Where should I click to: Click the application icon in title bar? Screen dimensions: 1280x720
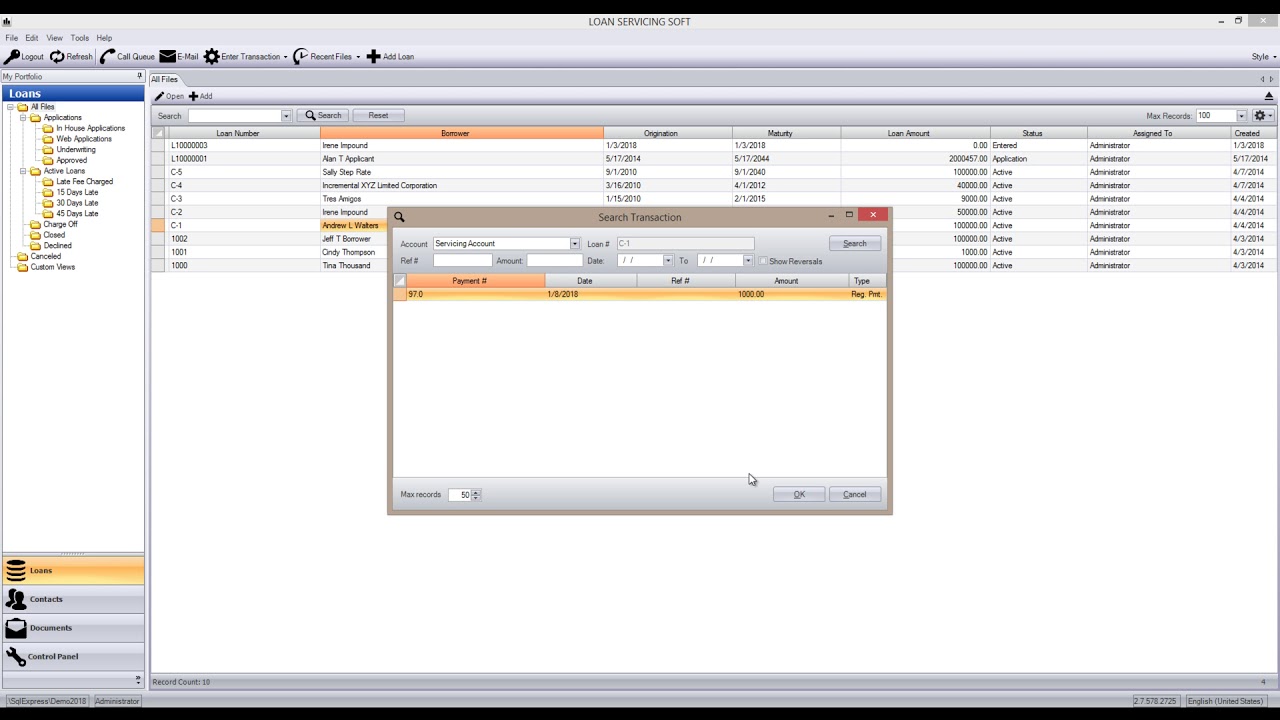click(7, 21)
